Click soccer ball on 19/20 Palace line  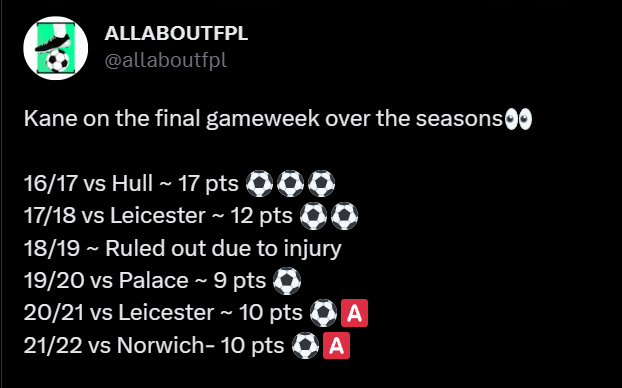[x=287, y=281]
